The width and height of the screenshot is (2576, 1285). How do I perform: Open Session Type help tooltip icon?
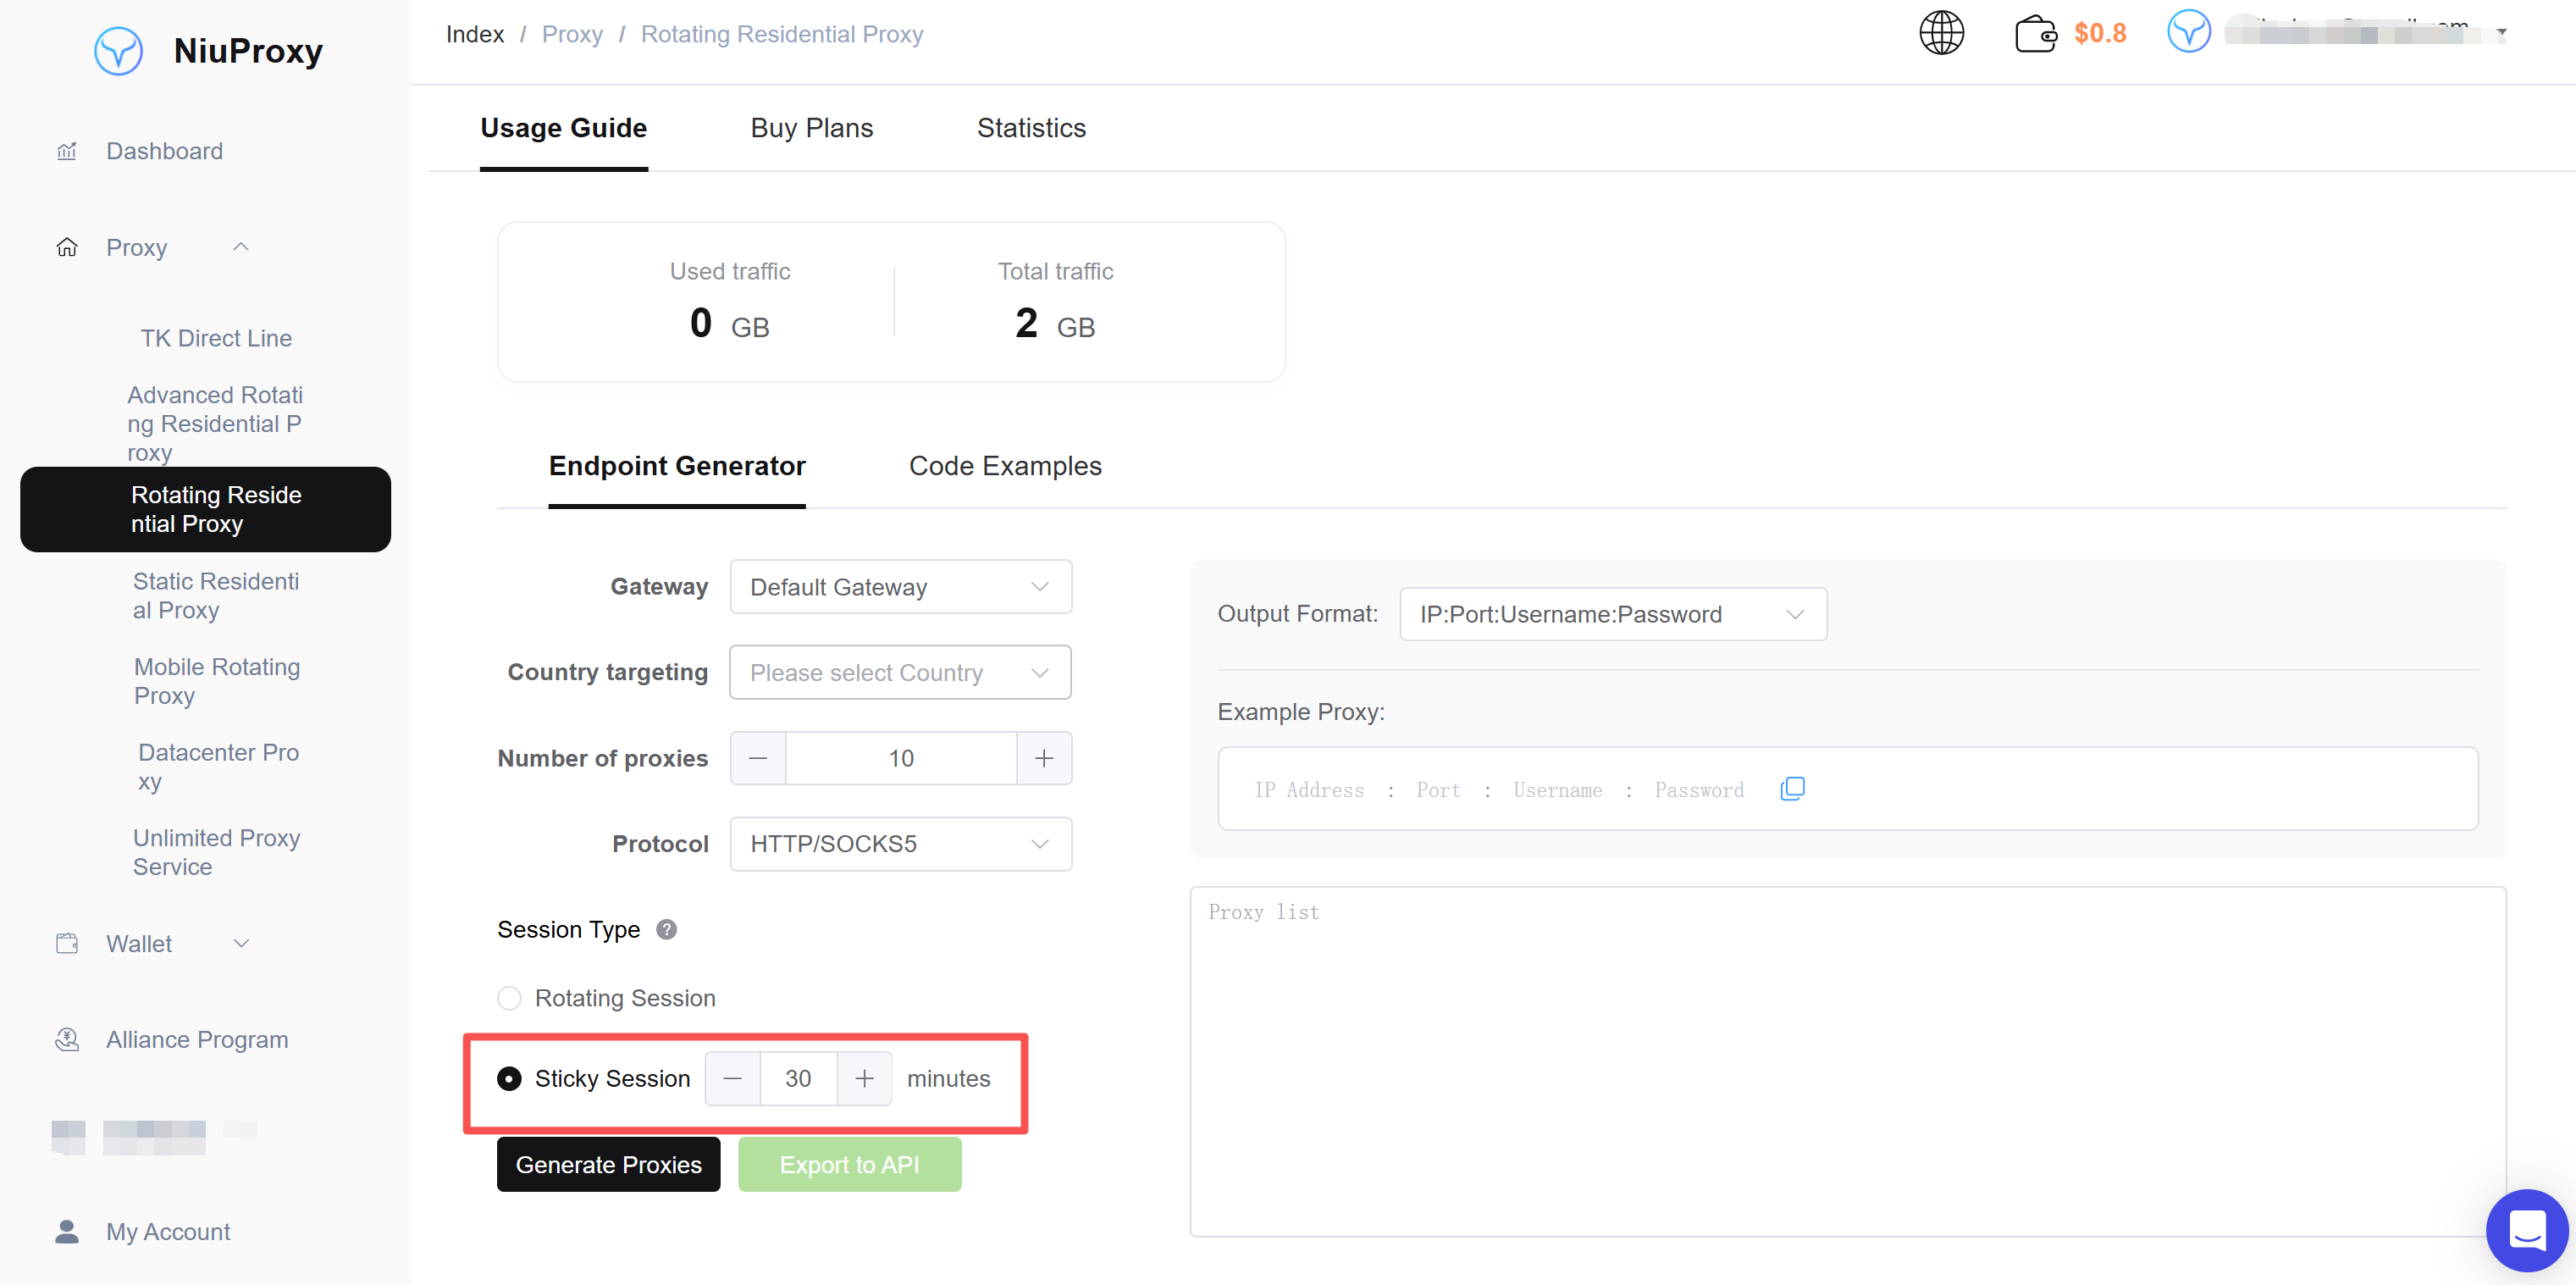[666, 929]
